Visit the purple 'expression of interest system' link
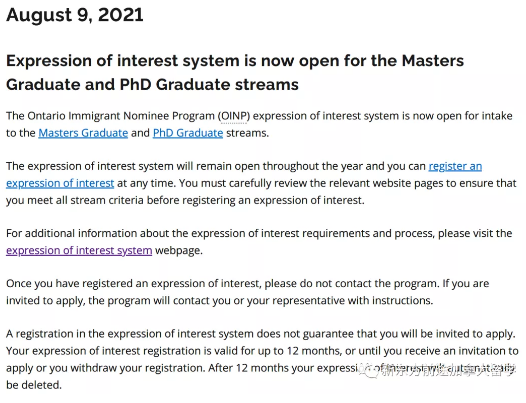This screenshot has height=403, width=526. (79, 250)
